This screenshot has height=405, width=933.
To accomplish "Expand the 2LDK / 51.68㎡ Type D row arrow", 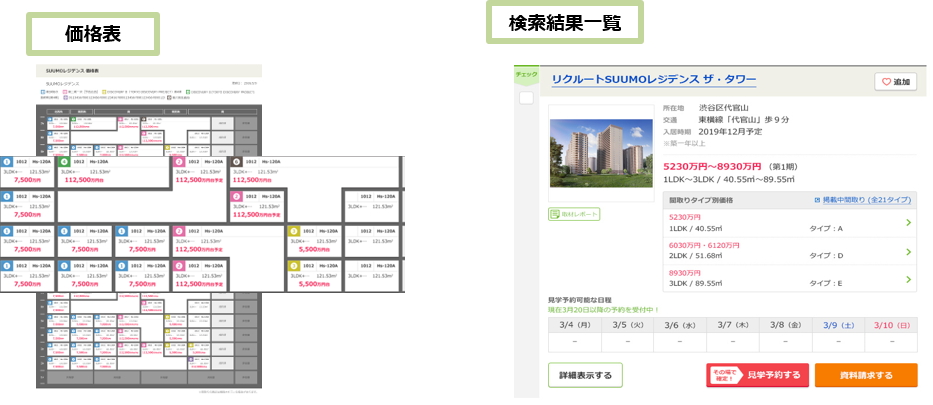I will (908, 252).
